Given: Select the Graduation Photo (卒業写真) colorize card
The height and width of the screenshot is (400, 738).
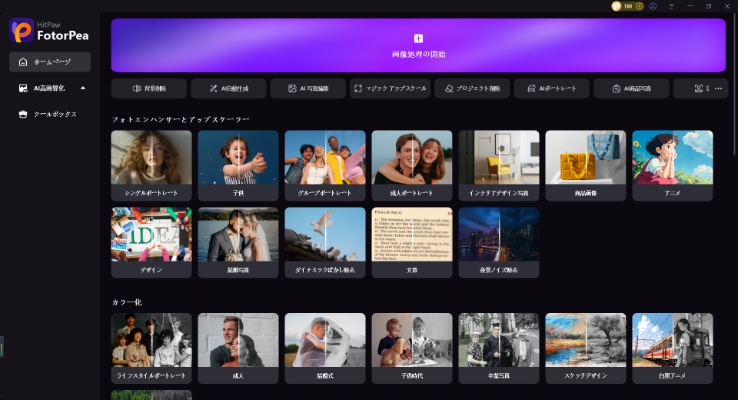Looking at the screenshot, I should pos(499,348).
